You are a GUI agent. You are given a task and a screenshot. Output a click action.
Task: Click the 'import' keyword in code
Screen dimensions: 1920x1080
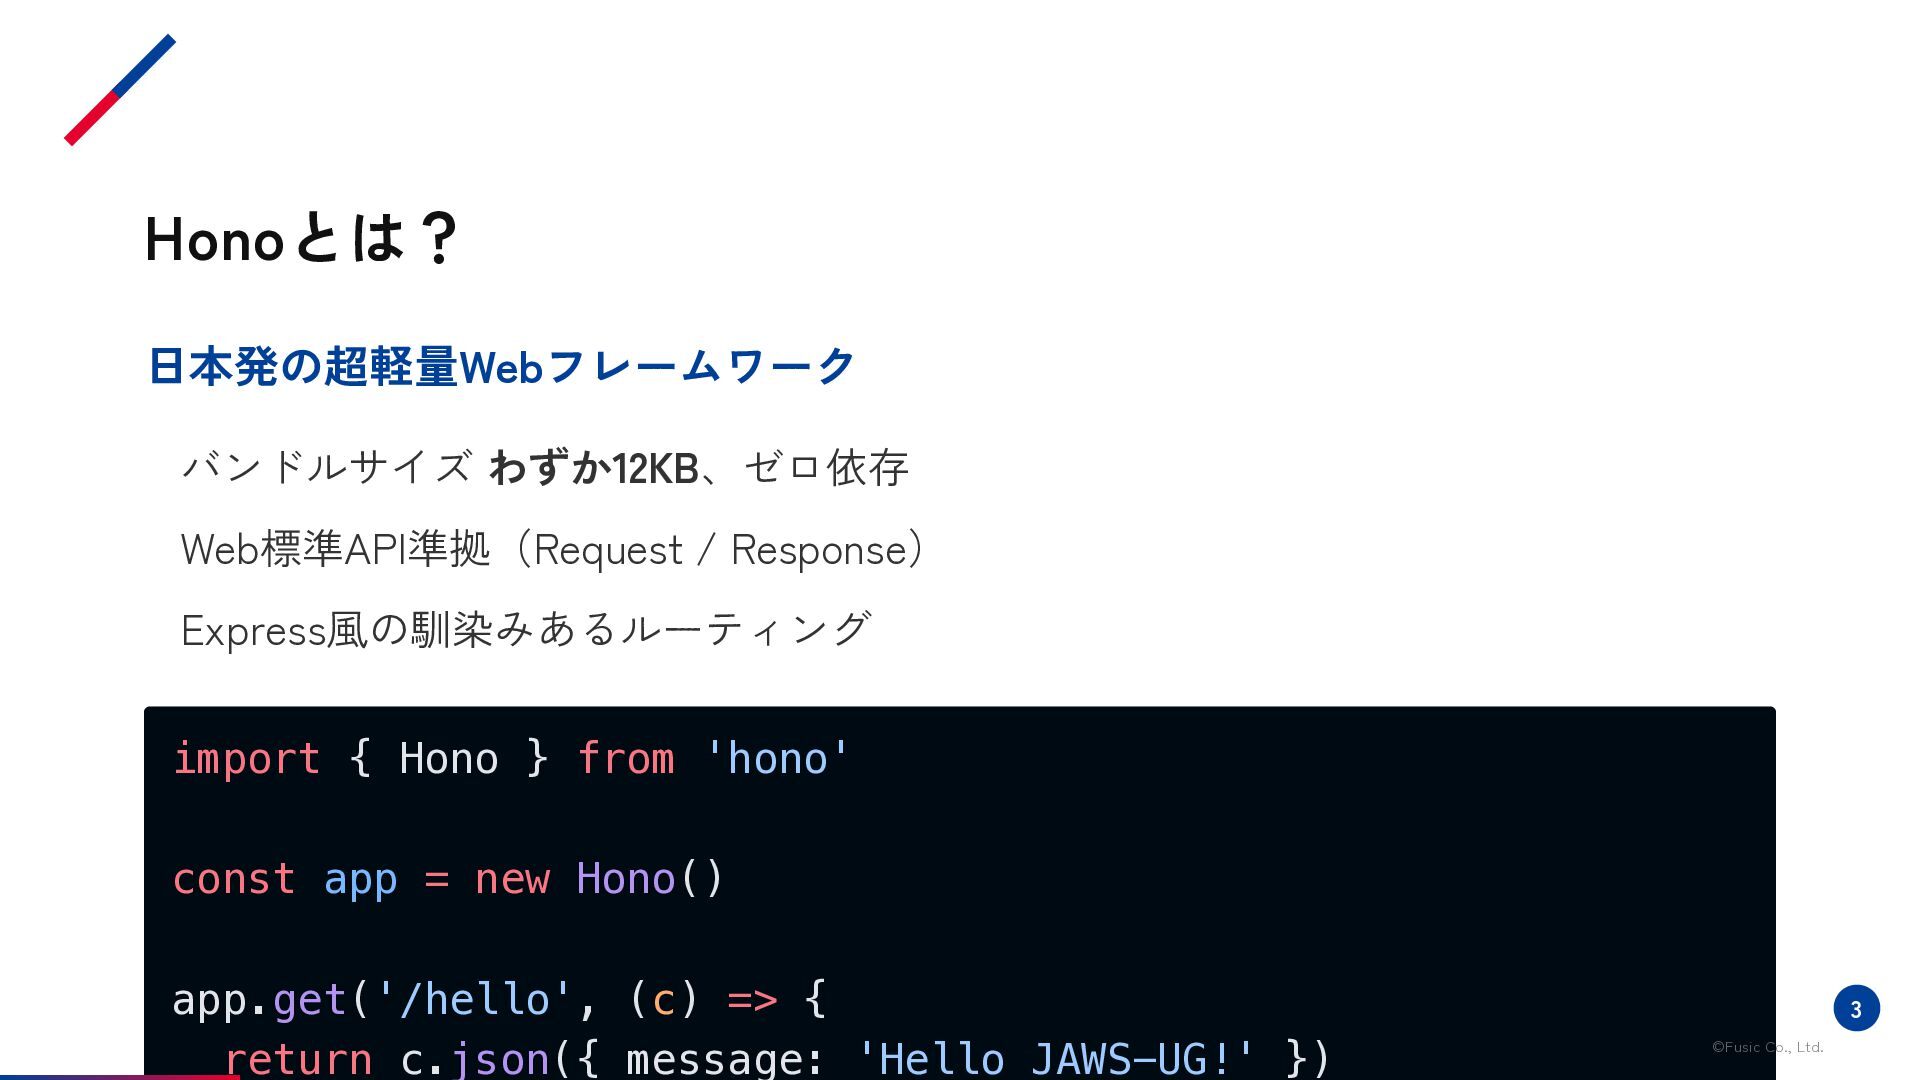click(247, 758)
